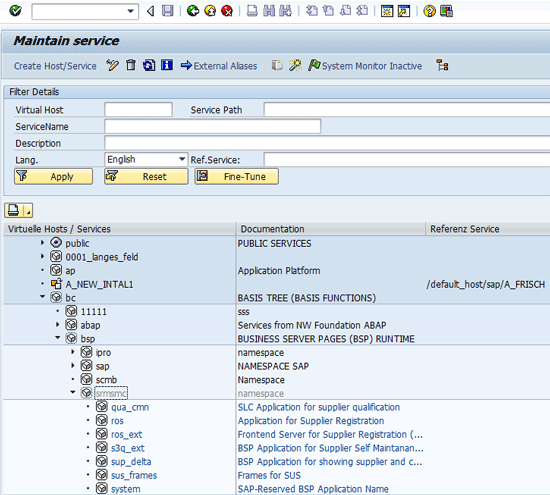Click the Print icon in top toolbar
This screenshot has width=550, height=495.
point(252,11)
